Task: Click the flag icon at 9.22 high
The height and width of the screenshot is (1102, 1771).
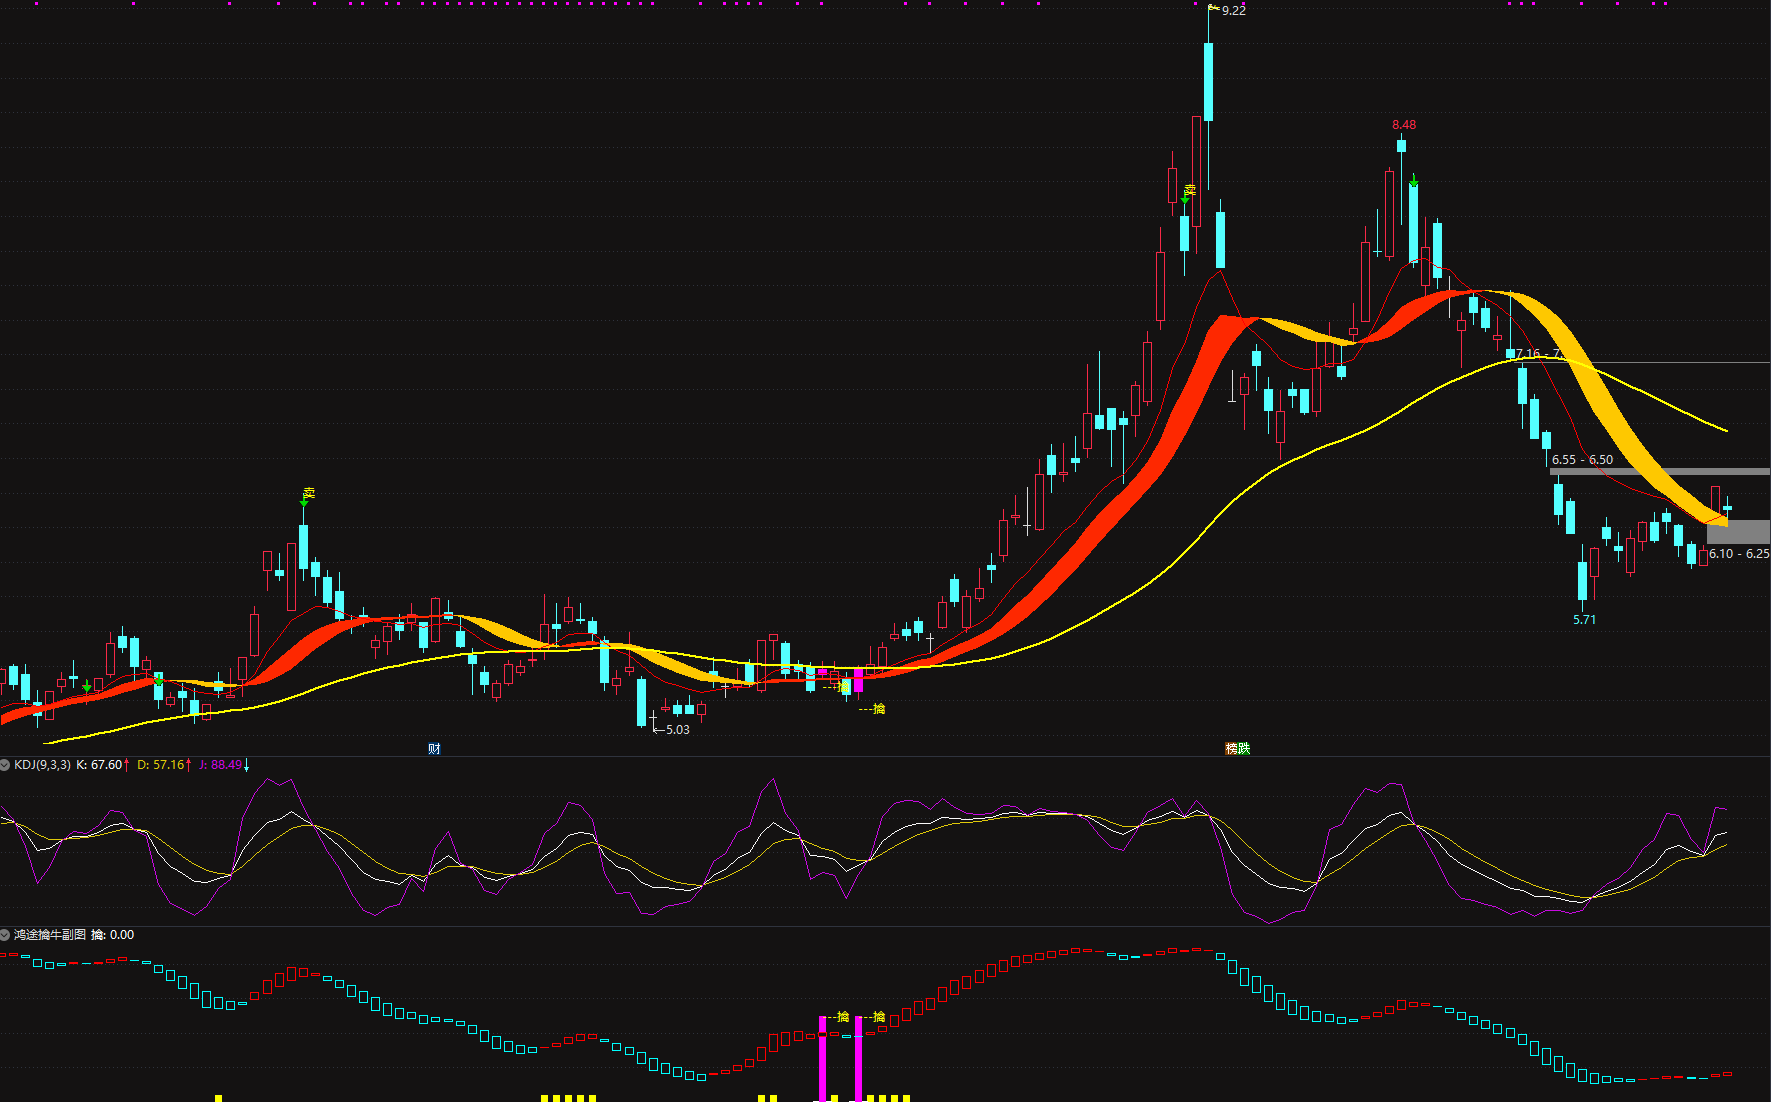Action: pyautogui.click(x=1213, y=9)
